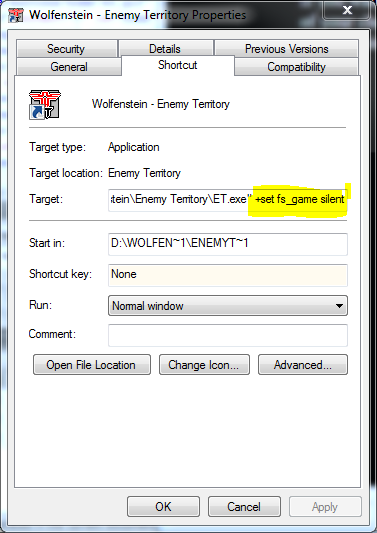Click the 'Target location:' label
The height and width of the screenshot is (533, 377).
[66, 173]
